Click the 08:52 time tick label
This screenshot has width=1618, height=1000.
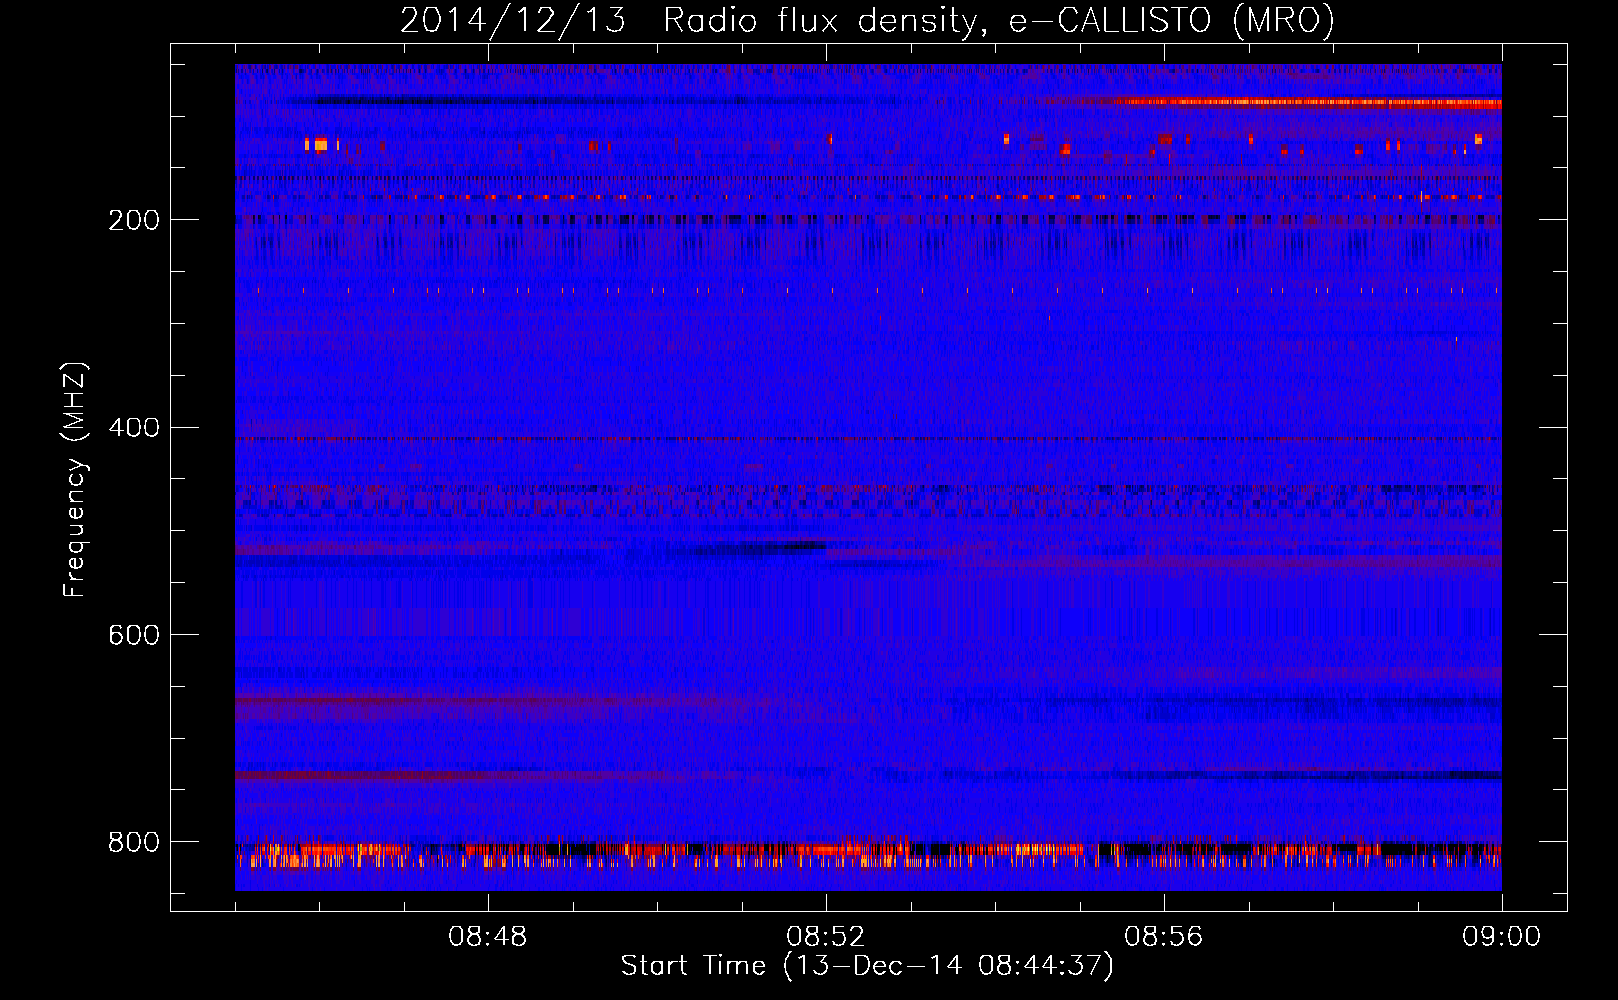point(826,937)
